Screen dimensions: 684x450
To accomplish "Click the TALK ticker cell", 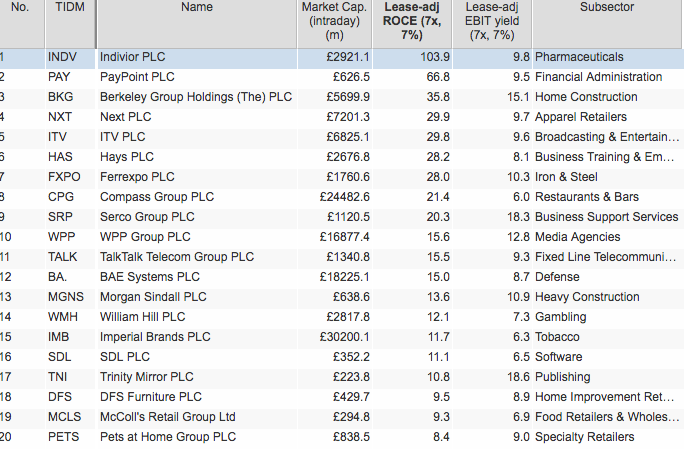I will (62, 257).
